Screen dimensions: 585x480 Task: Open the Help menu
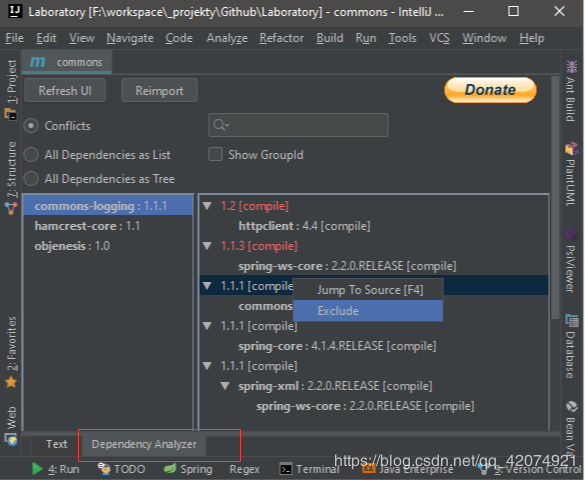[x=532, y=38]
